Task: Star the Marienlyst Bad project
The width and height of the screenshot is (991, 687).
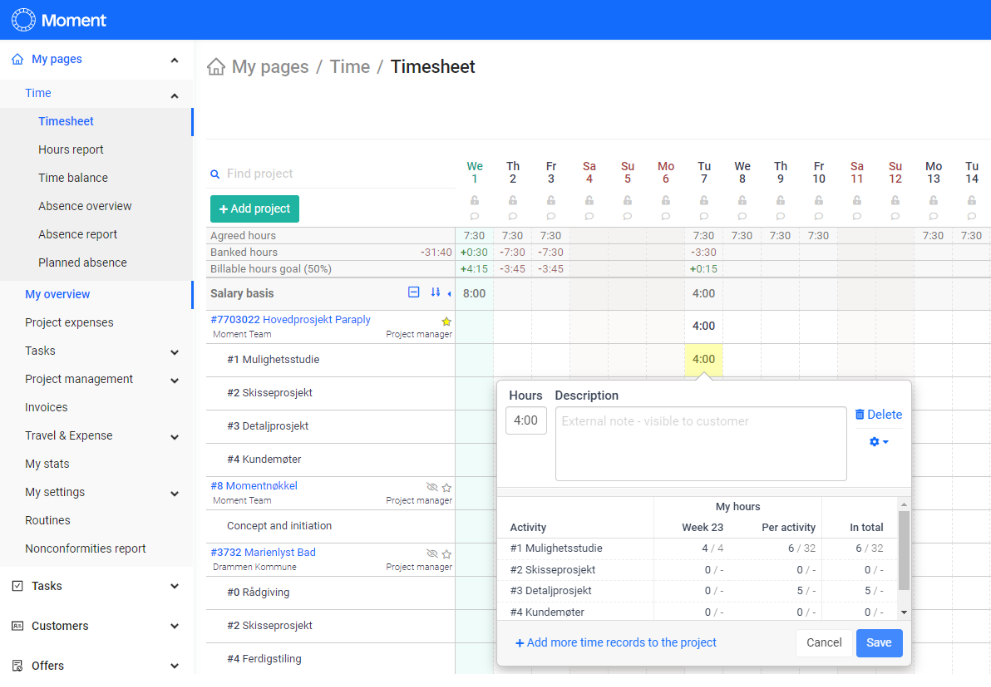Action: click(447, 553)
